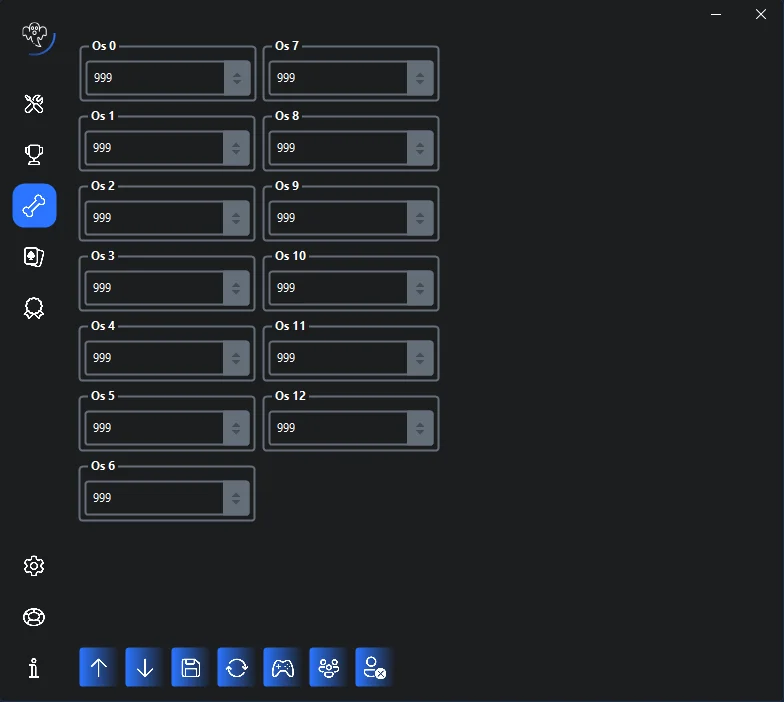Viewport: 784px width, 702px height.
Task: Click the Os 7 spinner arrows
Action: pos(420,78)
